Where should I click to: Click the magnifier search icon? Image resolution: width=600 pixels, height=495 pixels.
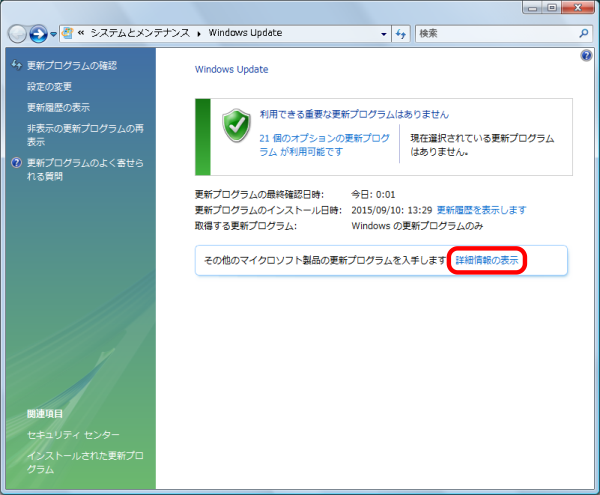(x=584, y=34)
